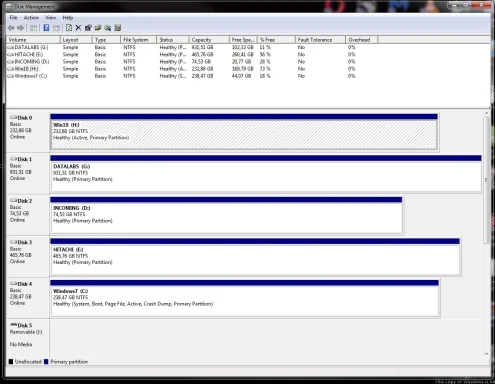Click the scroll up arrow of disk pane
The image size is (495, 384).
486,113
